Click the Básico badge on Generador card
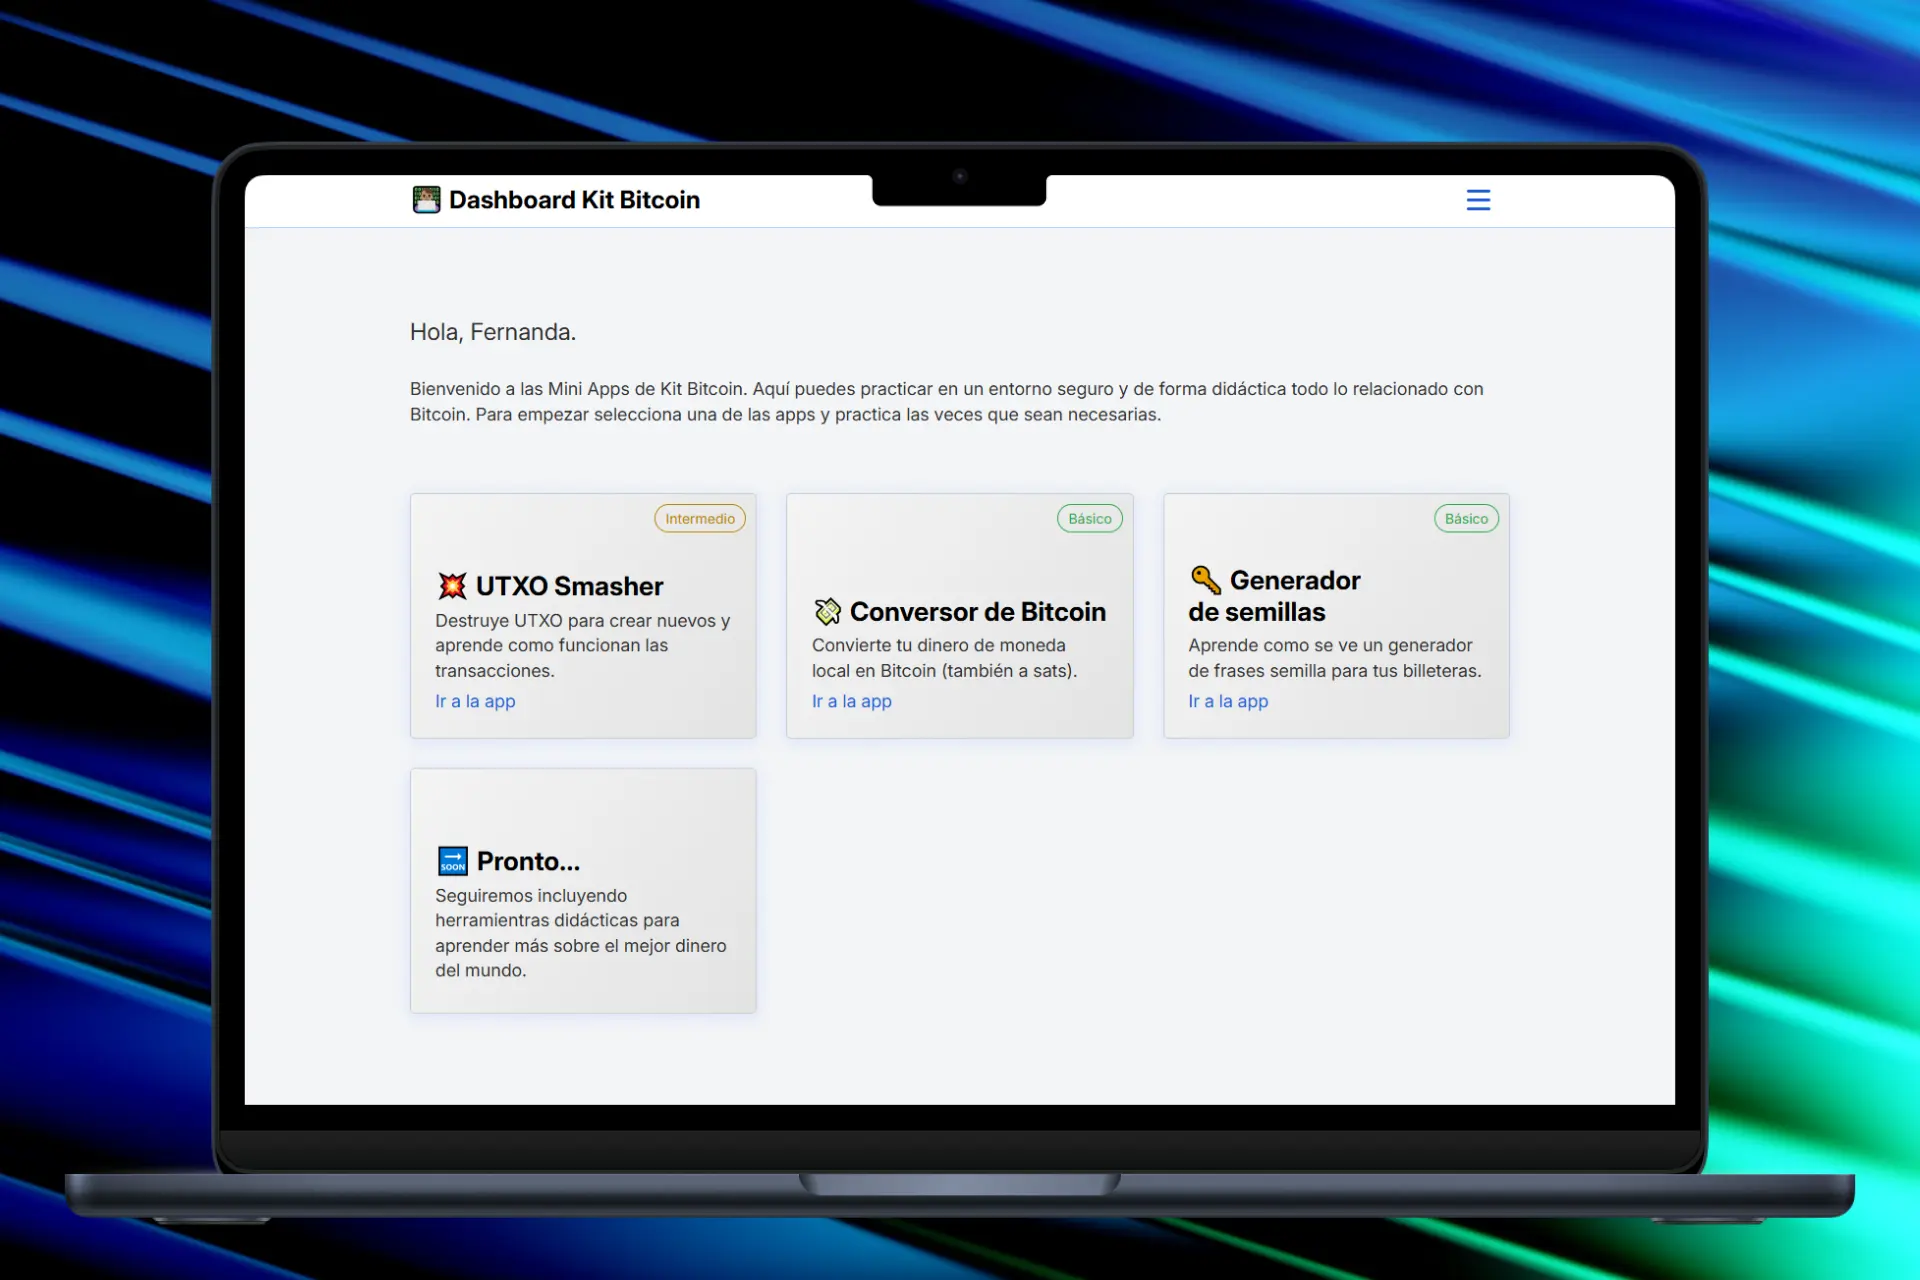The height and width of the screenshot is (1280, 1920). [x=1466, y=519]
